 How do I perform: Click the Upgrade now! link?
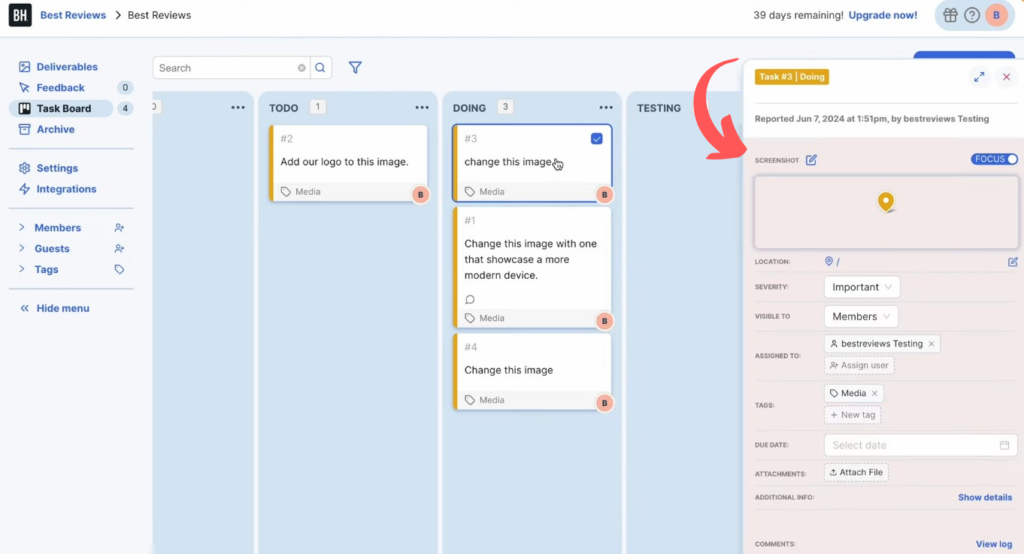pyautogui.click(x=882, y=15)
